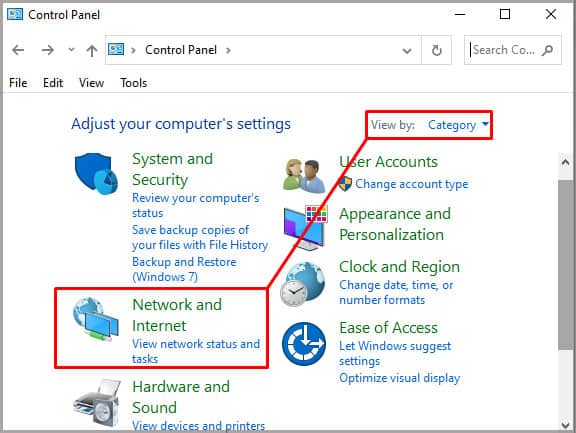Click the search magnifier icon
The image size is (576, 433).
[547, 50]
